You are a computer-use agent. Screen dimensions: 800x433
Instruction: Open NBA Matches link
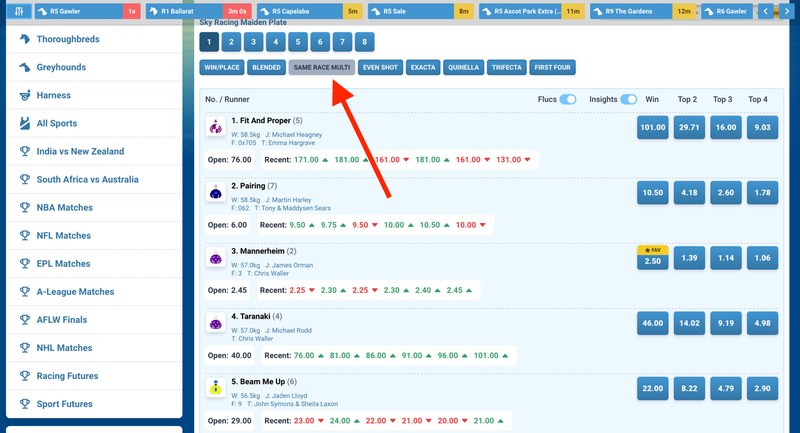point(64,208)
